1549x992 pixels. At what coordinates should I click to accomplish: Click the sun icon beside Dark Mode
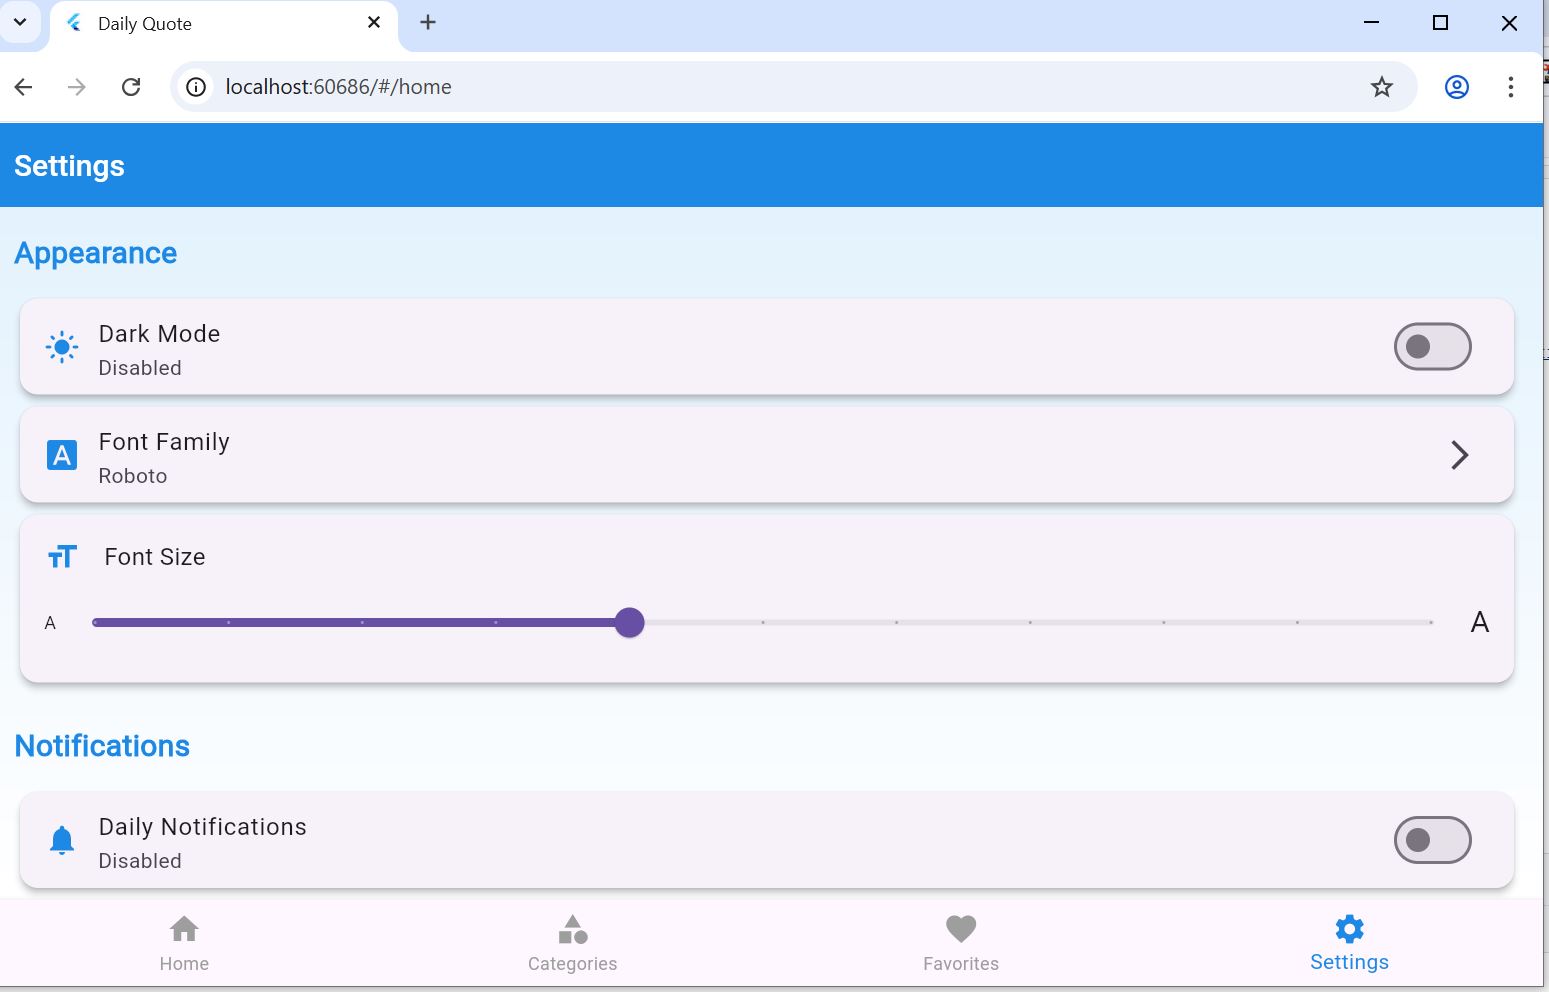(x=62, y=347)
